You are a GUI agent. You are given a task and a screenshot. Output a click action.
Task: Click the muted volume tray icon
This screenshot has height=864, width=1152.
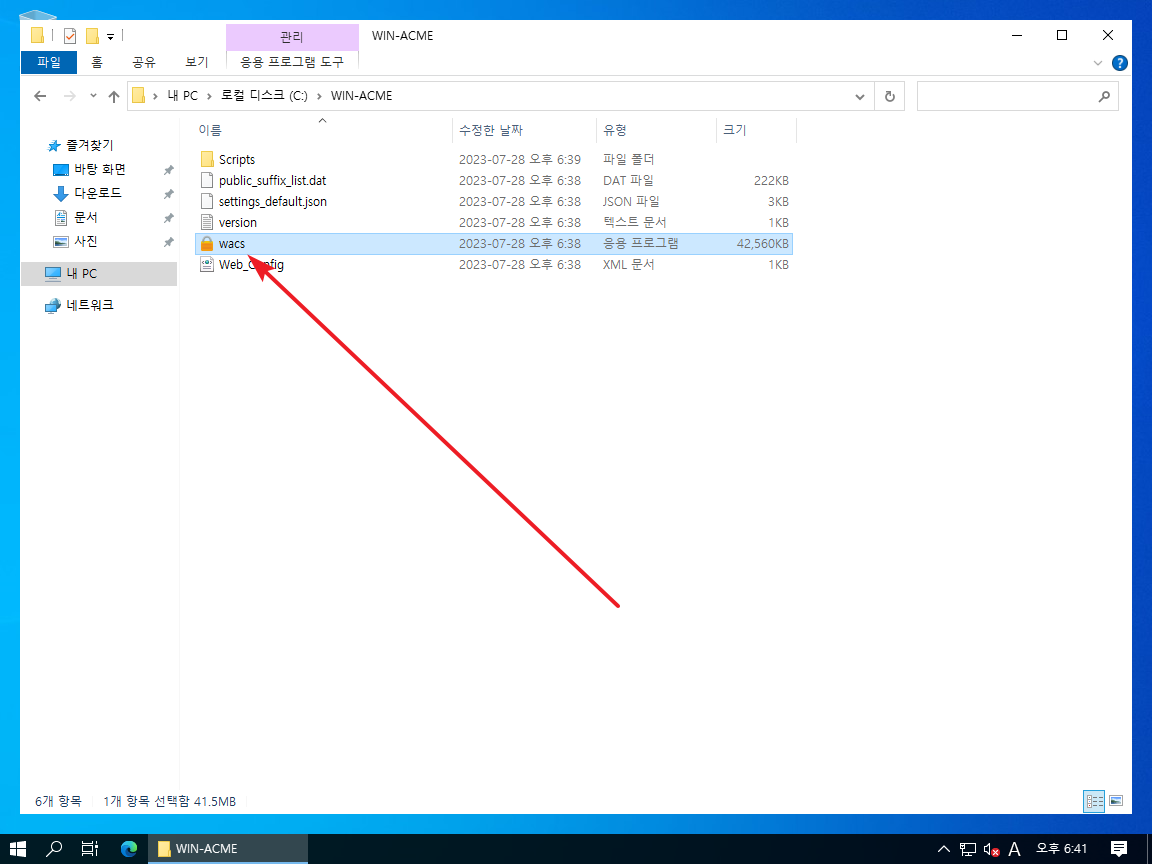tap(991, 849)
